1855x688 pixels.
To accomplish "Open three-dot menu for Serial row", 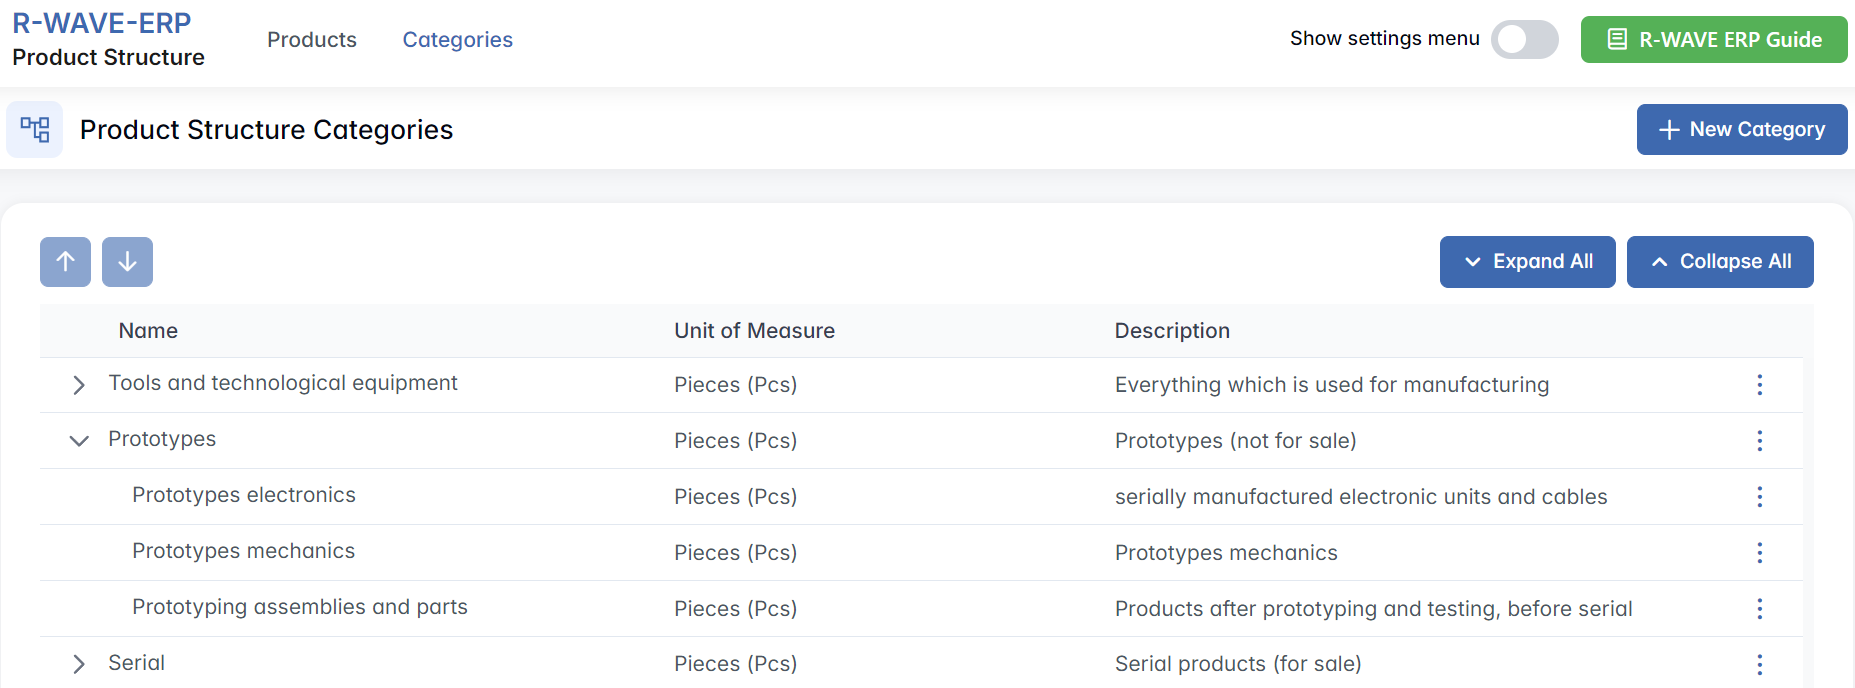I will 1759,664.
